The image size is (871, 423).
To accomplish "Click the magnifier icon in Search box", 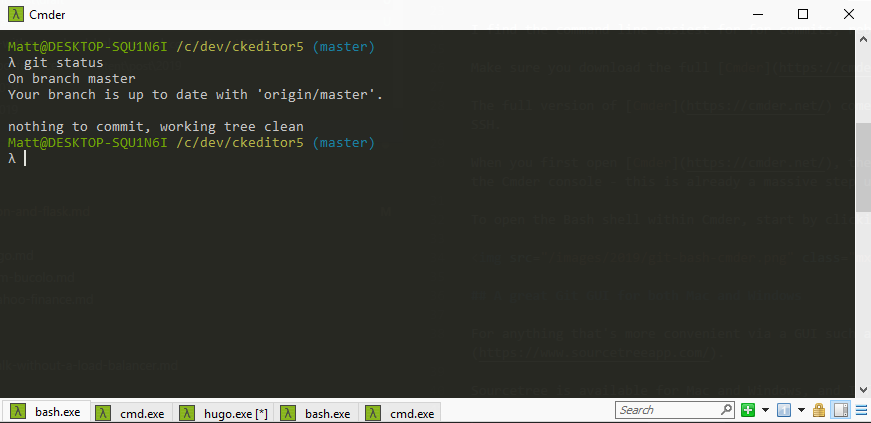I will (726, 410).
